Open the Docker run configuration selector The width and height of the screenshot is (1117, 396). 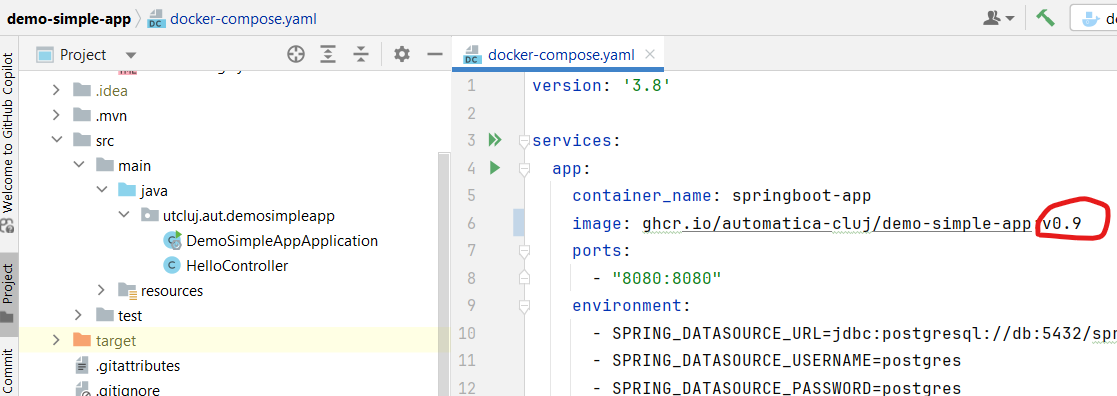(x=1094, y=18)
